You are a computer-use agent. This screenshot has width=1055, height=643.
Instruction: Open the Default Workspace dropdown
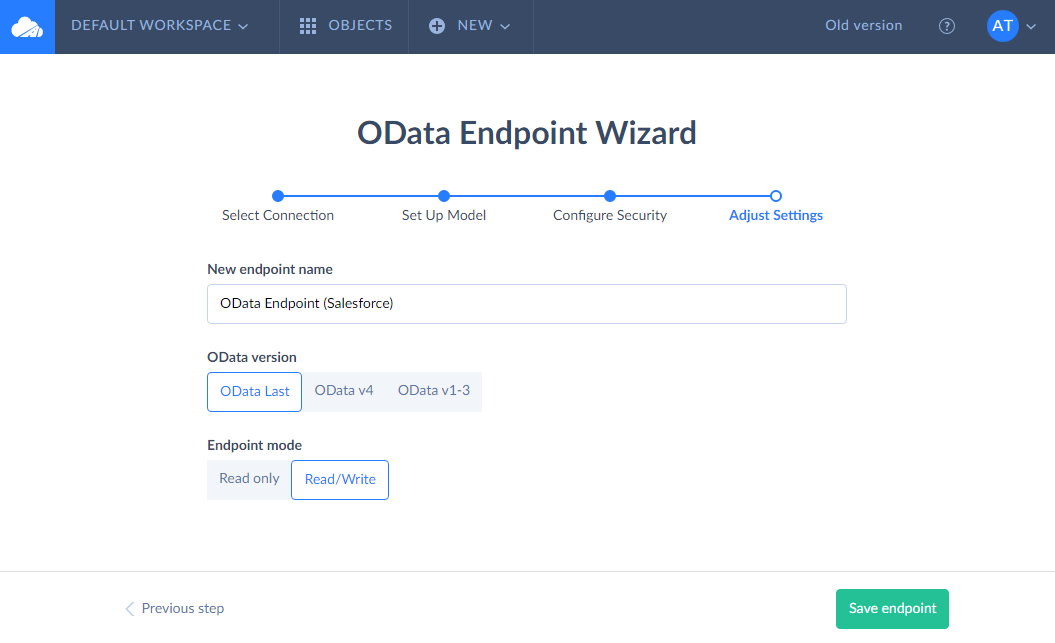click(x=159, y=26)
